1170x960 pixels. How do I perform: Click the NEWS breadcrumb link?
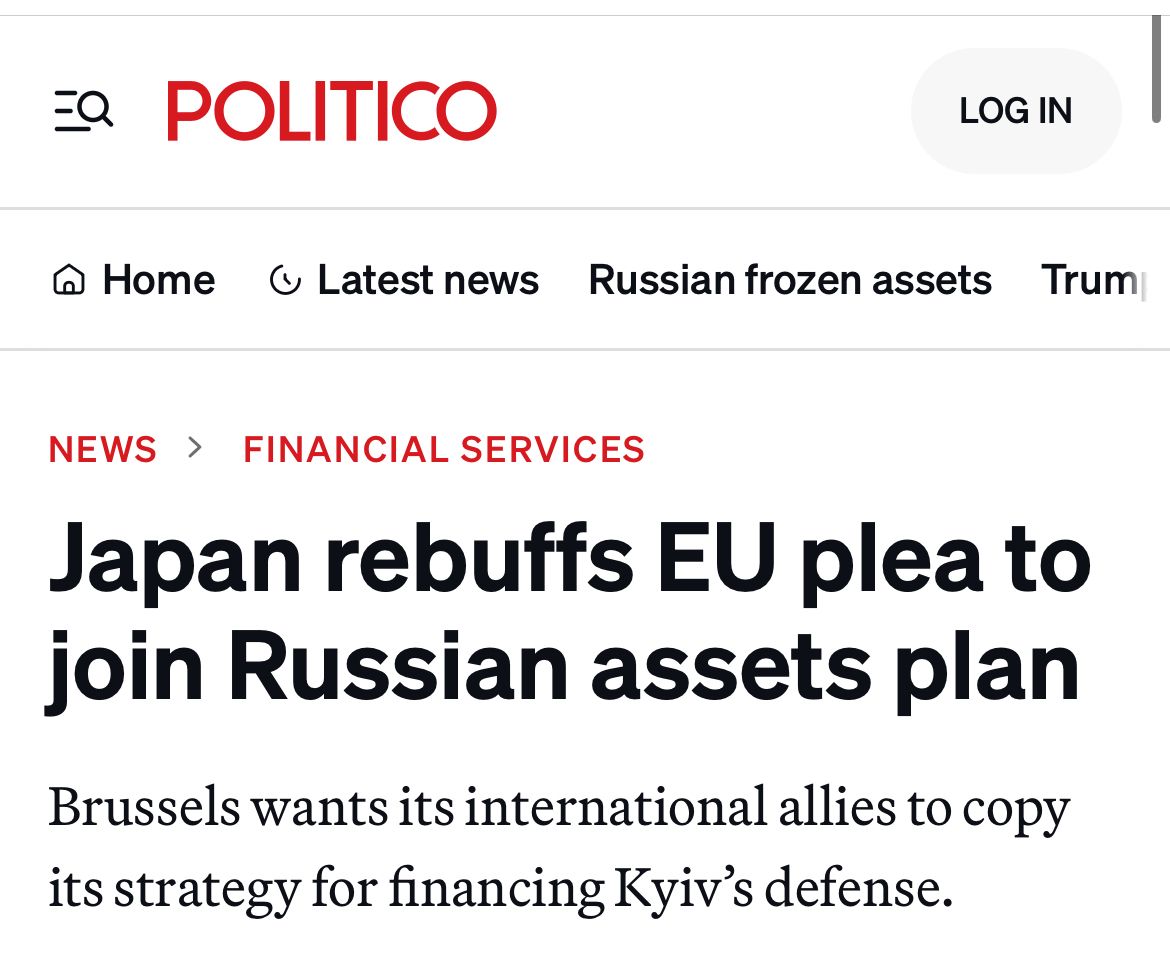(103, 449)
